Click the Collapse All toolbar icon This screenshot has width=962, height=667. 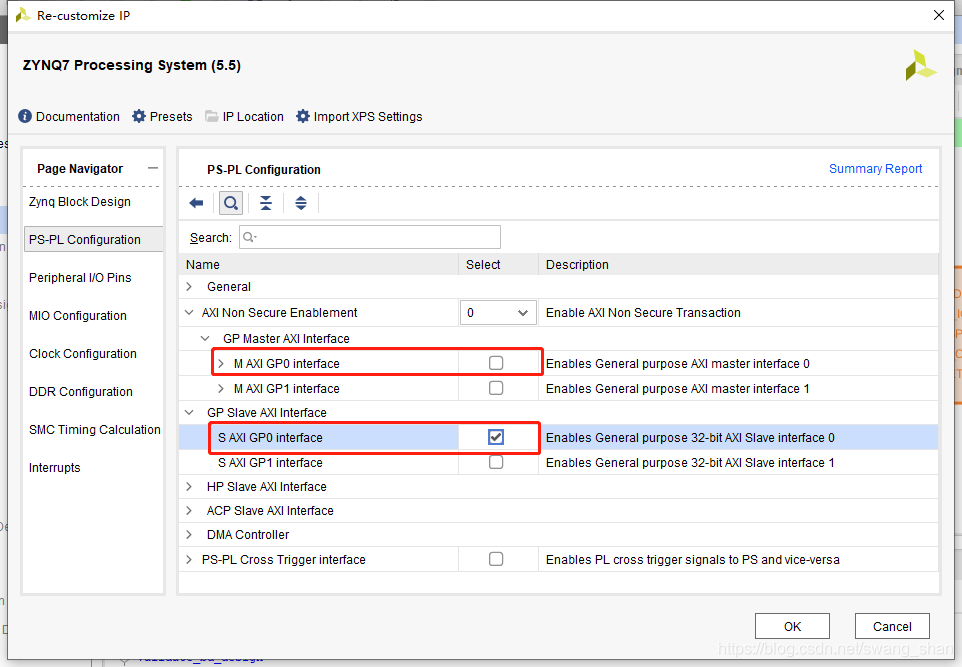click(x=266, y=203)
